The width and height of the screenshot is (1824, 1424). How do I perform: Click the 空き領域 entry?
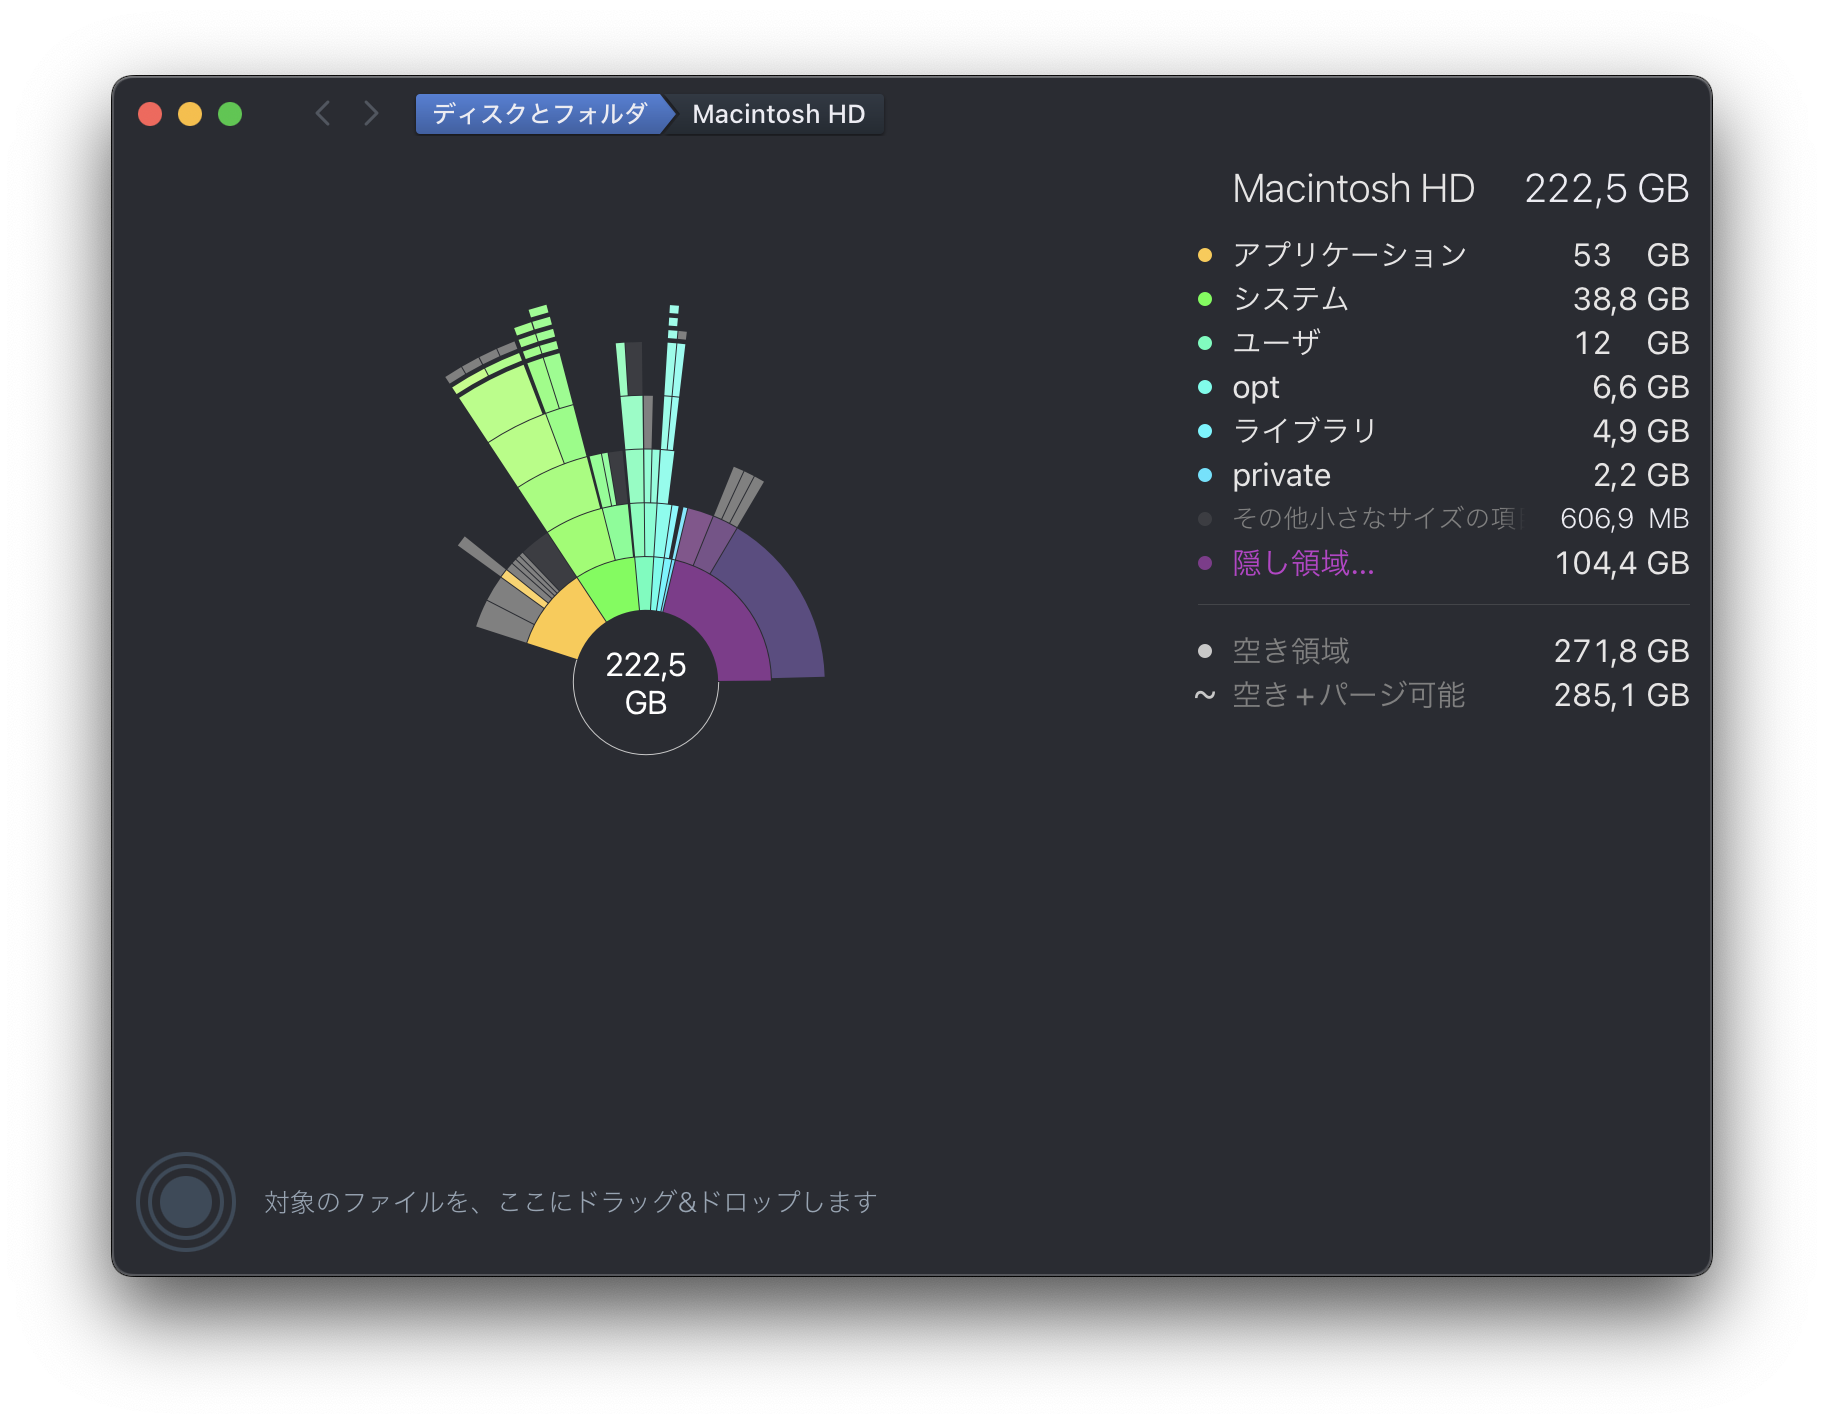[x=1443, y=651]
